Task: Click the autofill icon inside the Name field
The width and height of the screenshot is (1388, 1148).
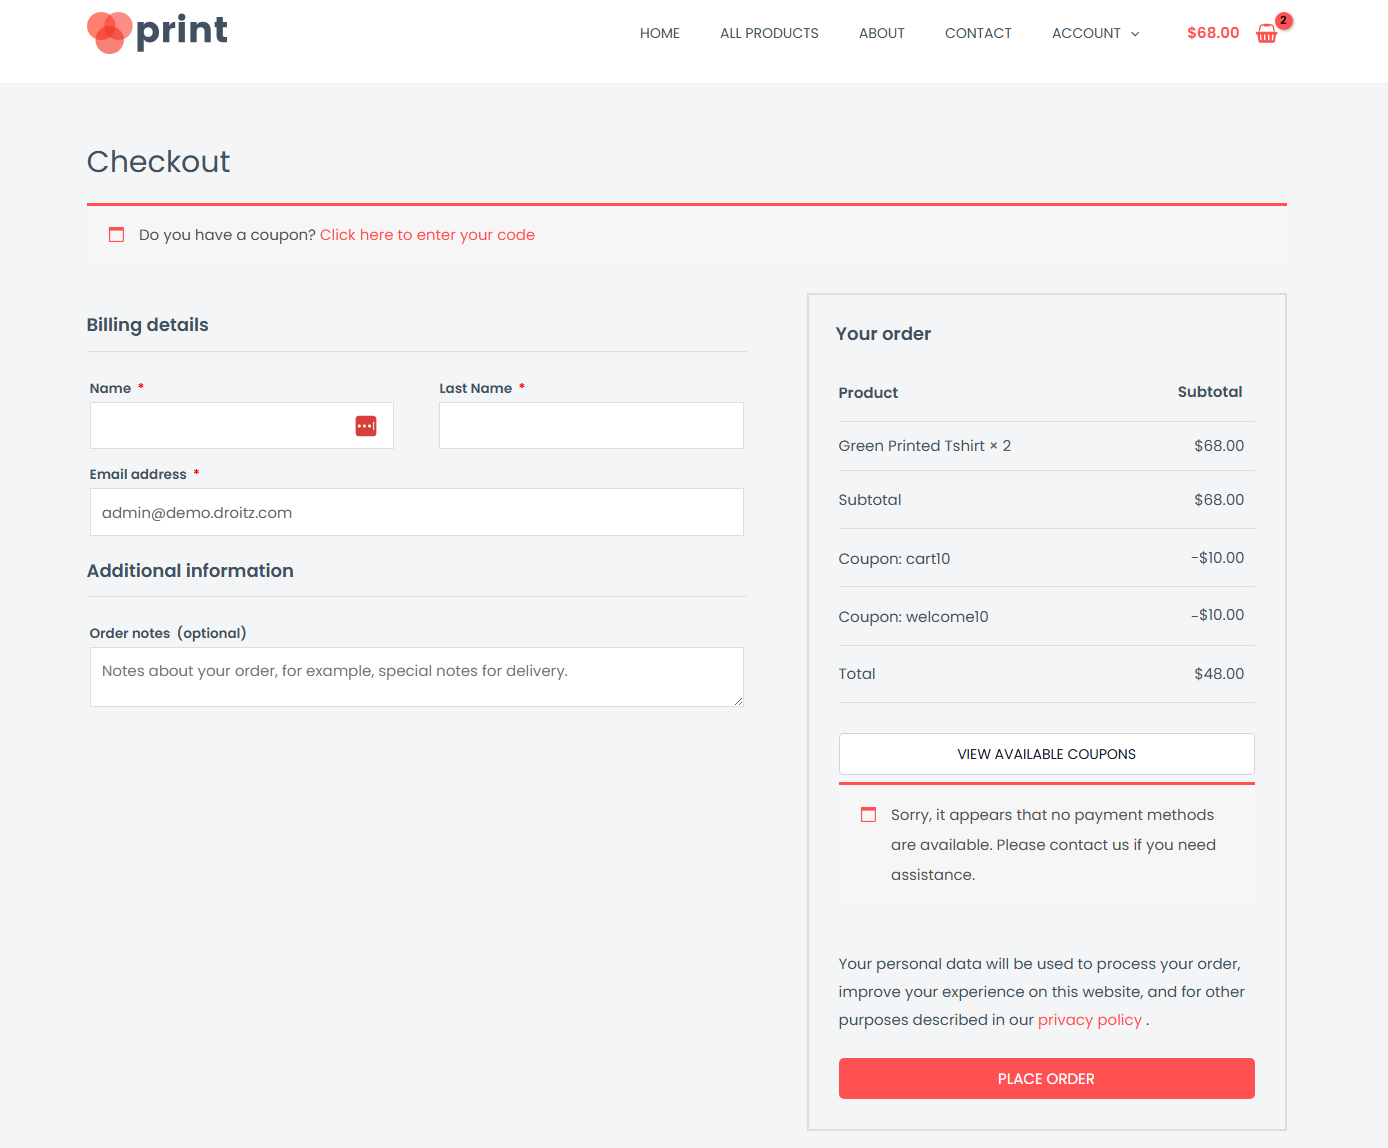Action: [366, 425]
